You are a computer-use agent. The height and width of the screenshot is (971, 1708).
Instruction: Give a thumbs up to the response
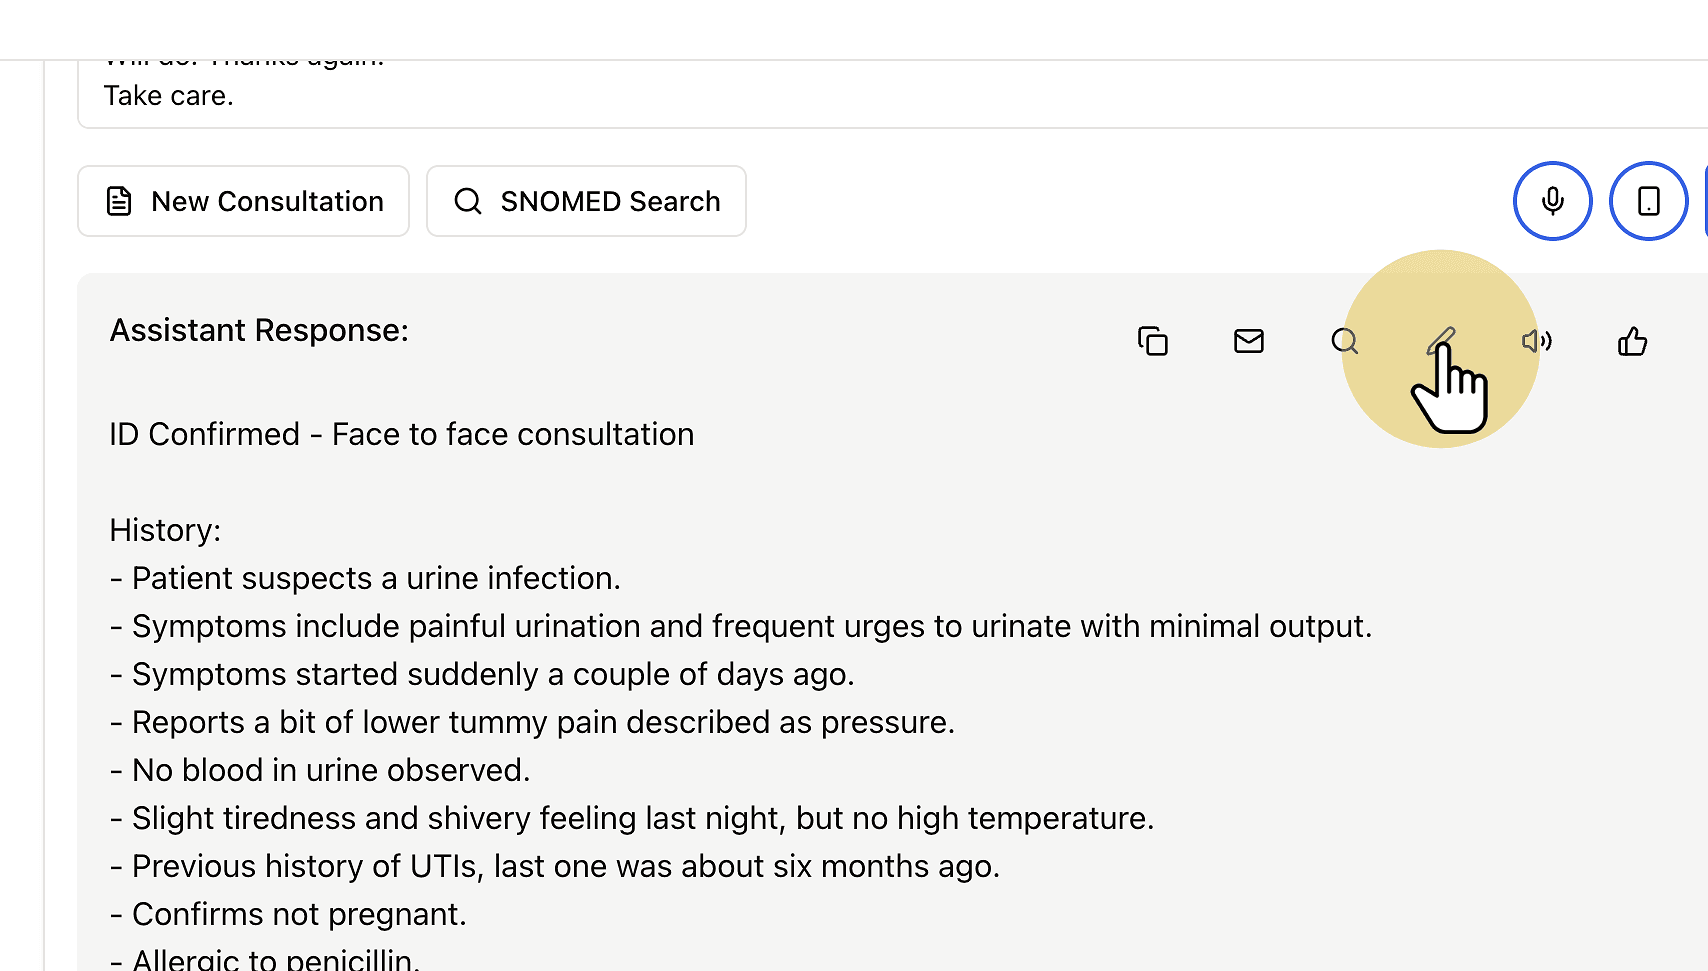[1633, 341]
